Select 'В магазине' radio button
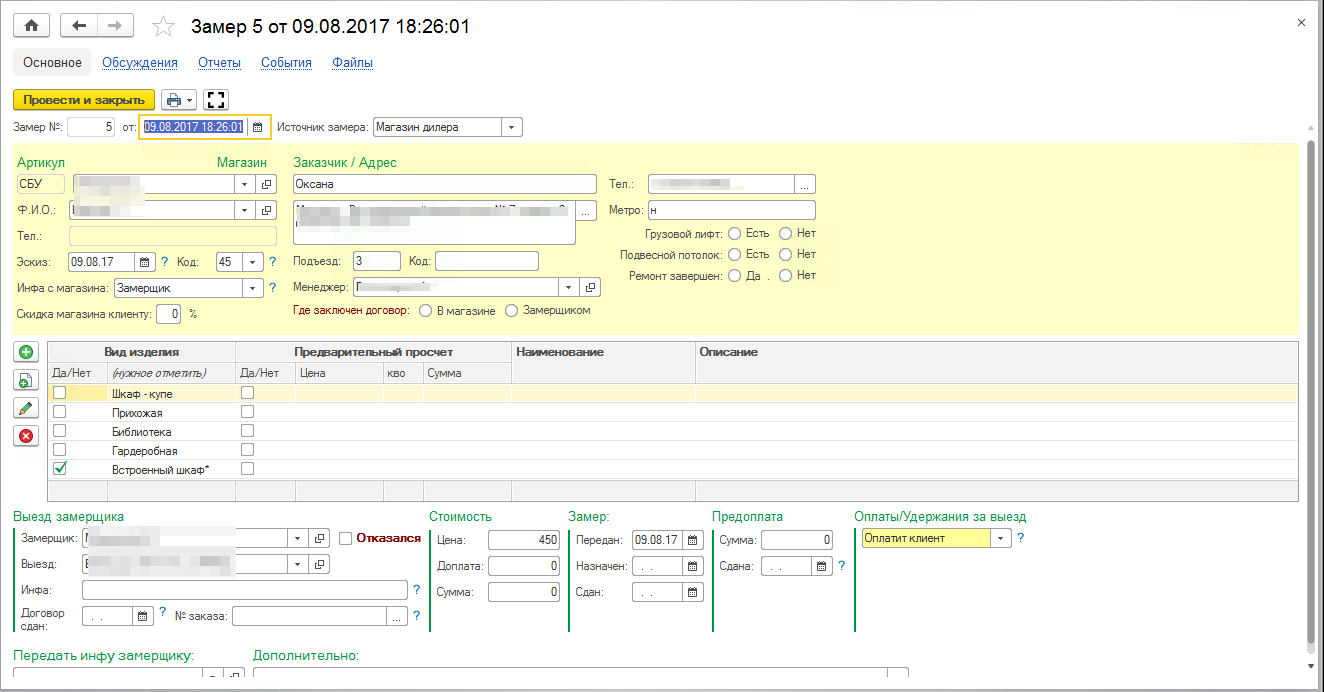This screenshot has height=692, width=1324. [x=427, y=311]
